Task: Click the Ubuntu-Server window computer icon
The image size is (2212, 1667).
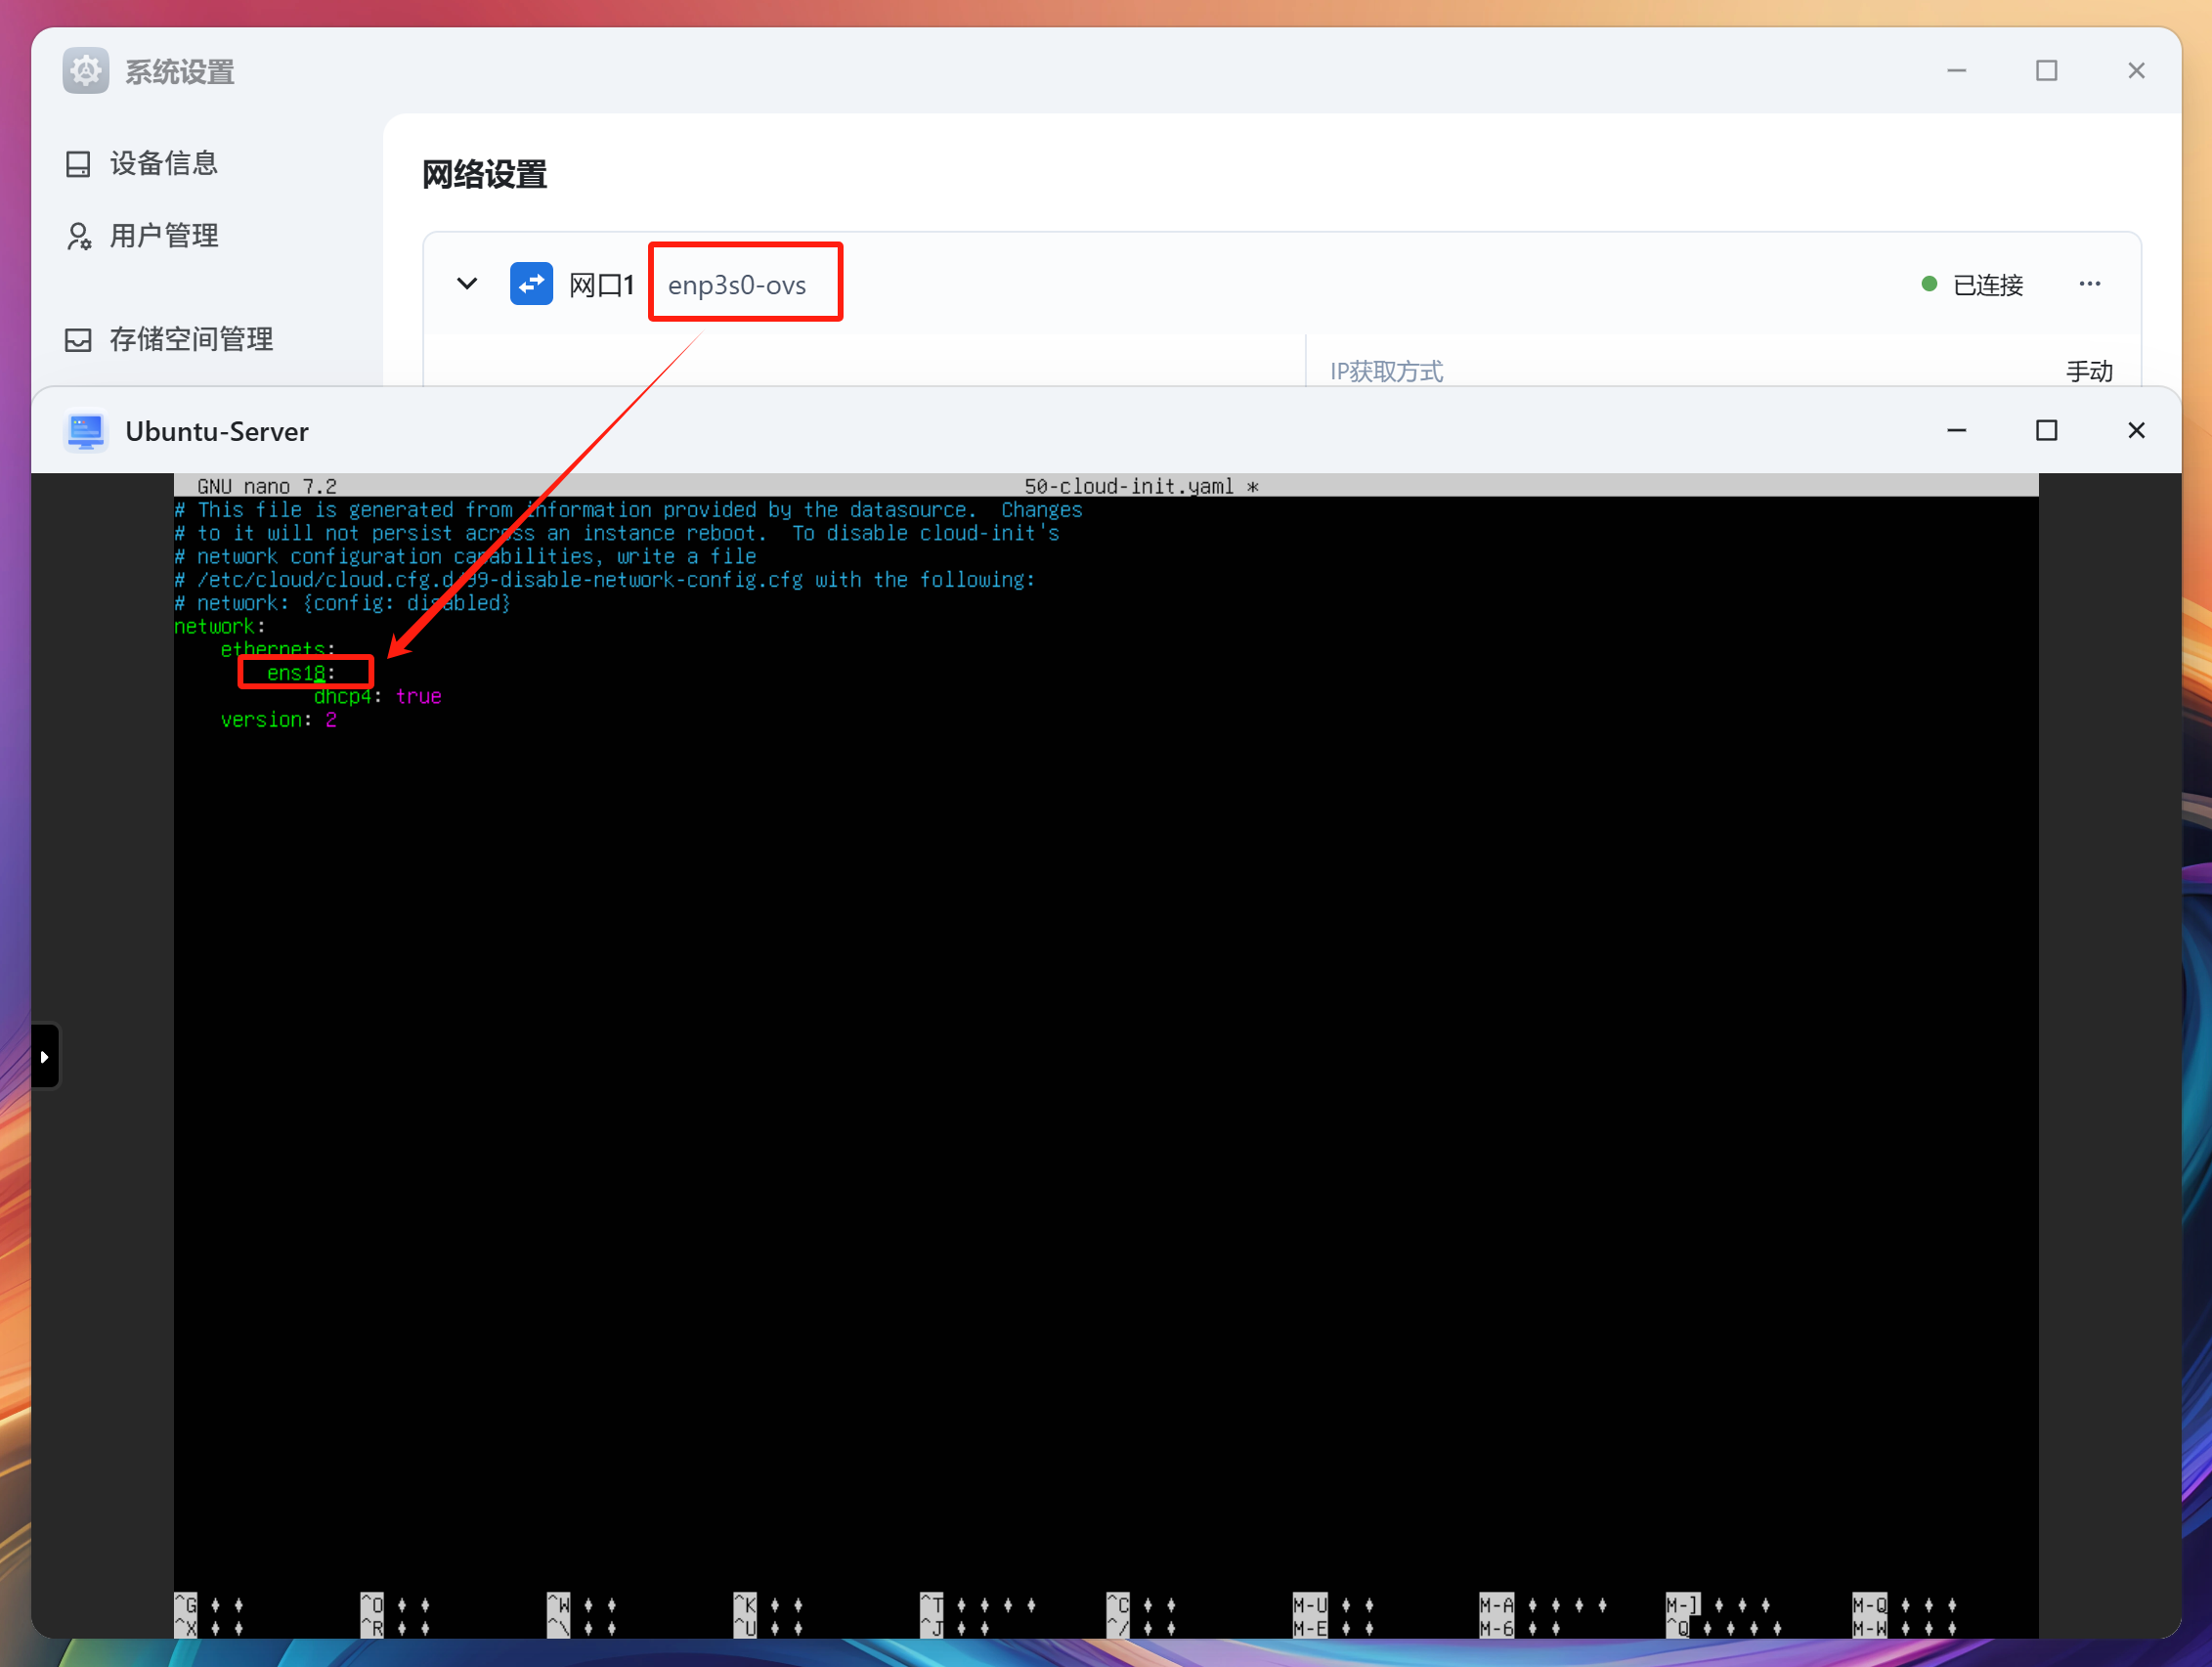Action: tap(86, 431)
